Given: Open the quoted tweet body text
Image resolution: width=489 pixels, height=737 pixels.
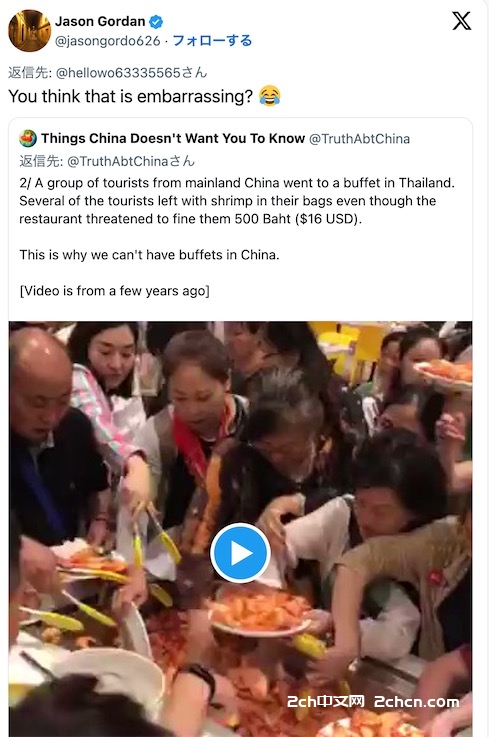Looking at the screenshot, I should coord(237,201).
